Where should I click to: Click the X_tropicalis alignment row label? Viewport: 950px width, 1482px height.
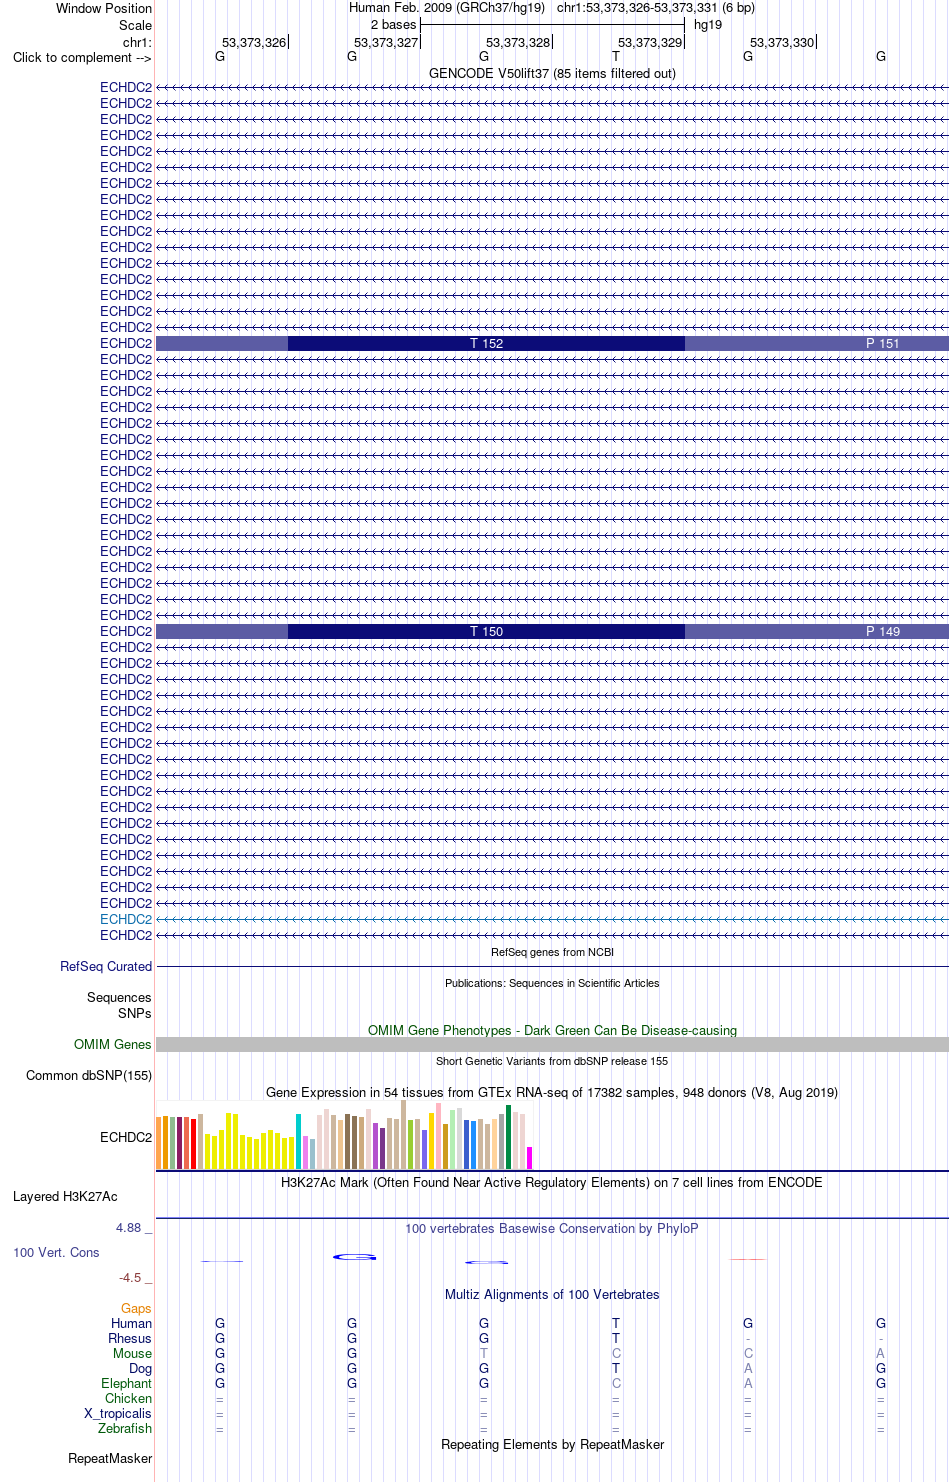(x=118, y=1413)
